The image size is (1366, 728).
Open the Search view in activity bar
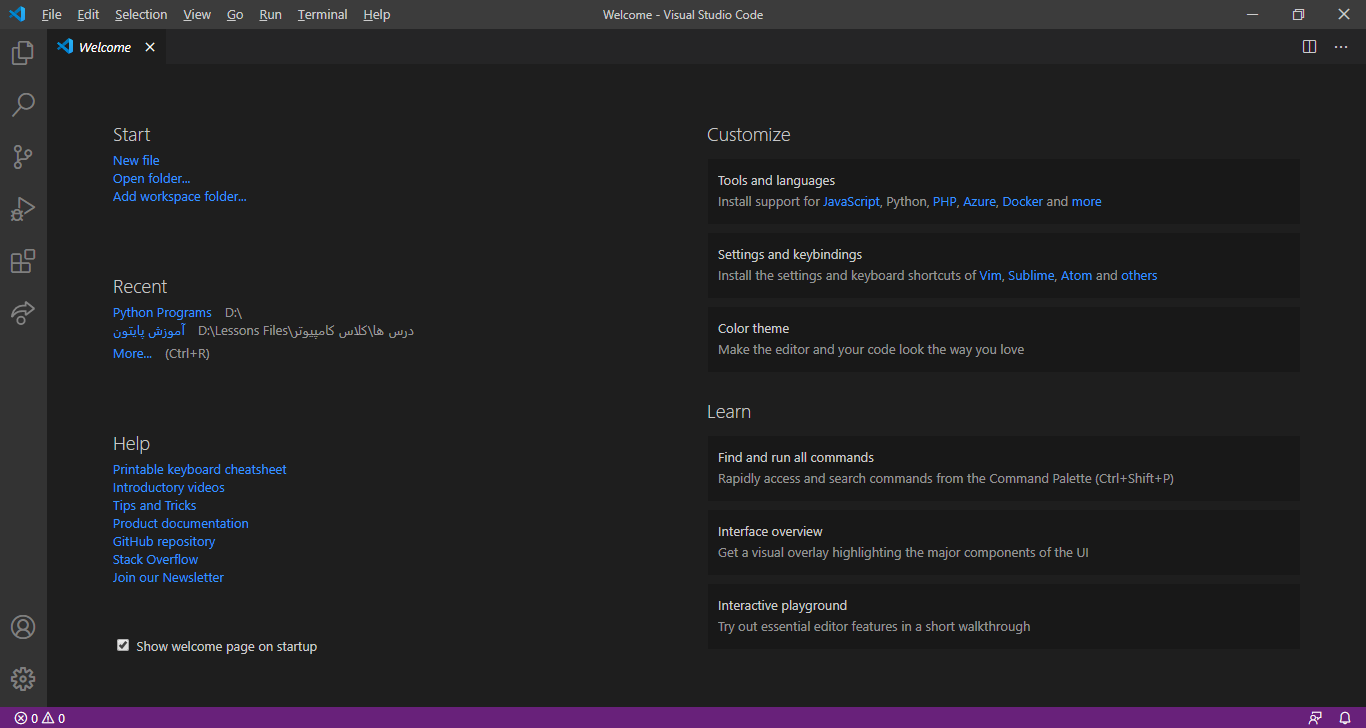[23, 105]
